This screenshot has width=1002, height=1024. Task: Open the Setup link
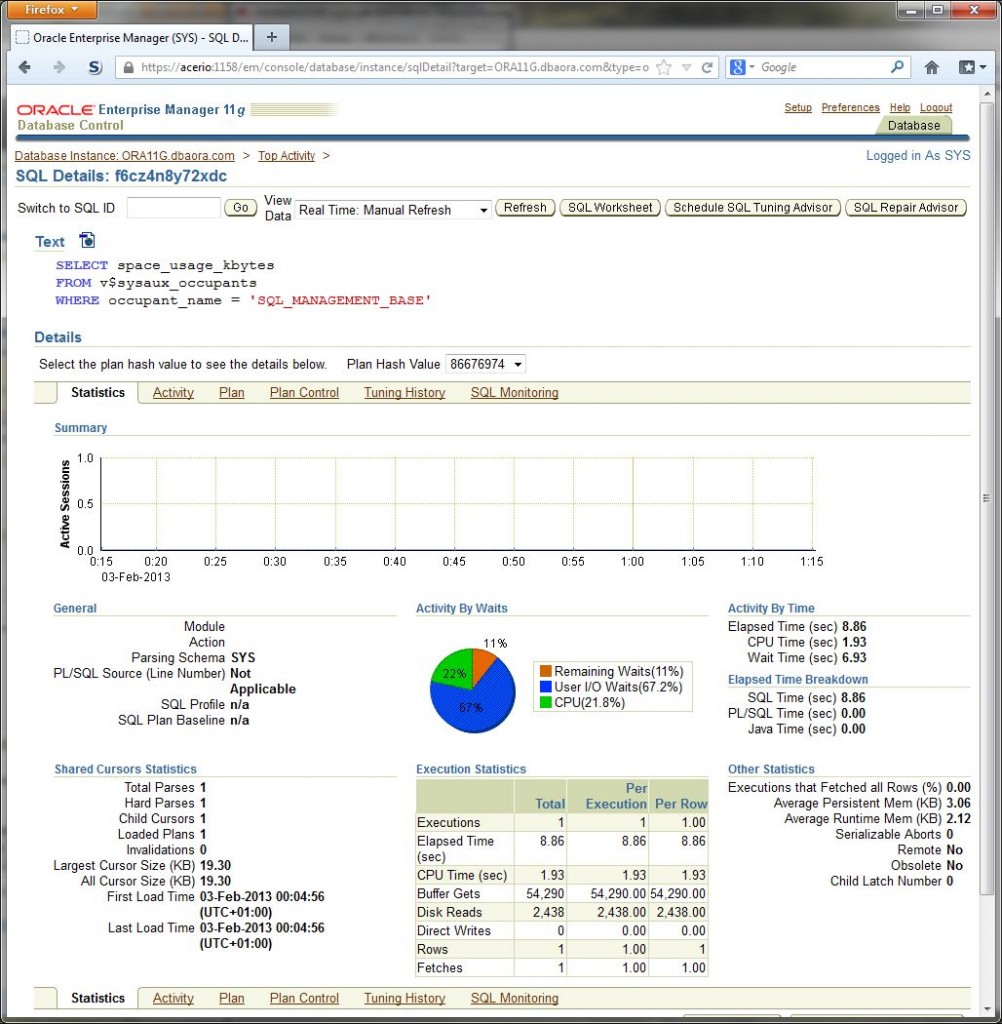click(x=798, y=107)
